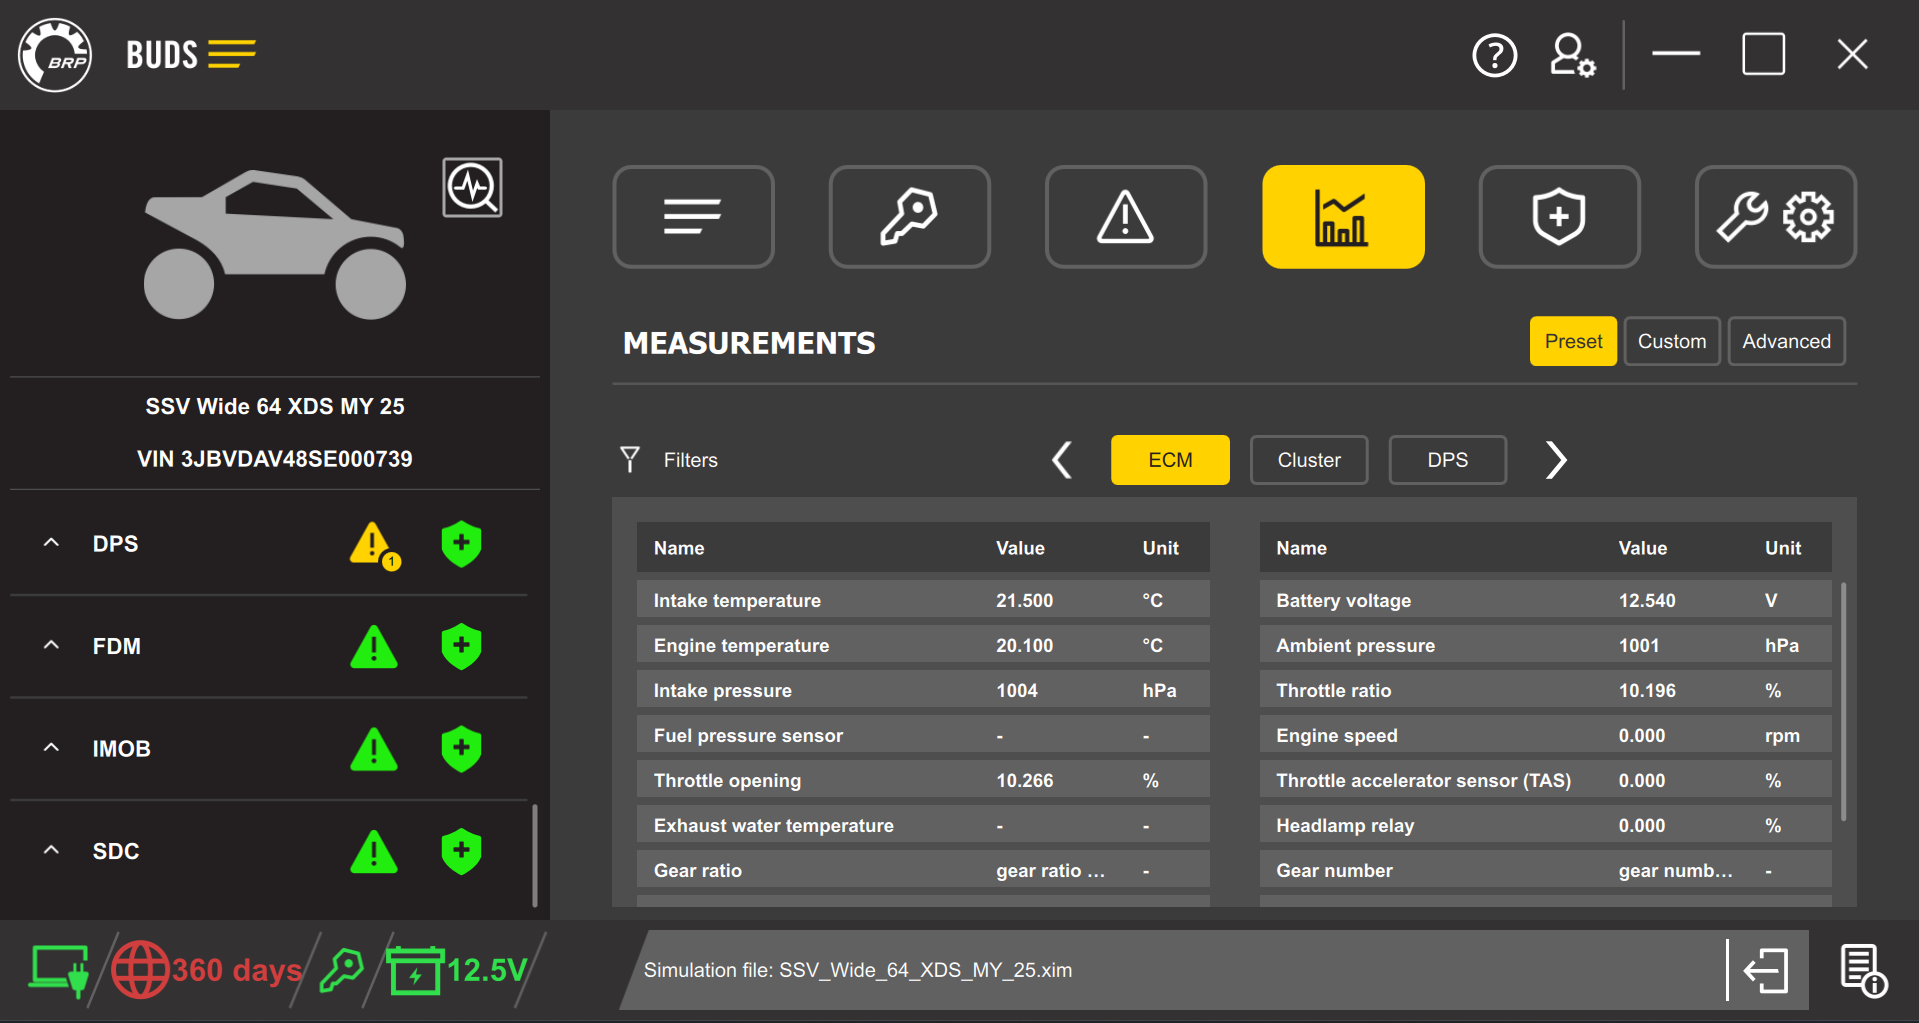This screenshot has width=1919, height=1023.
Task: Collapse the FDM section
Action: click(51, 646)
